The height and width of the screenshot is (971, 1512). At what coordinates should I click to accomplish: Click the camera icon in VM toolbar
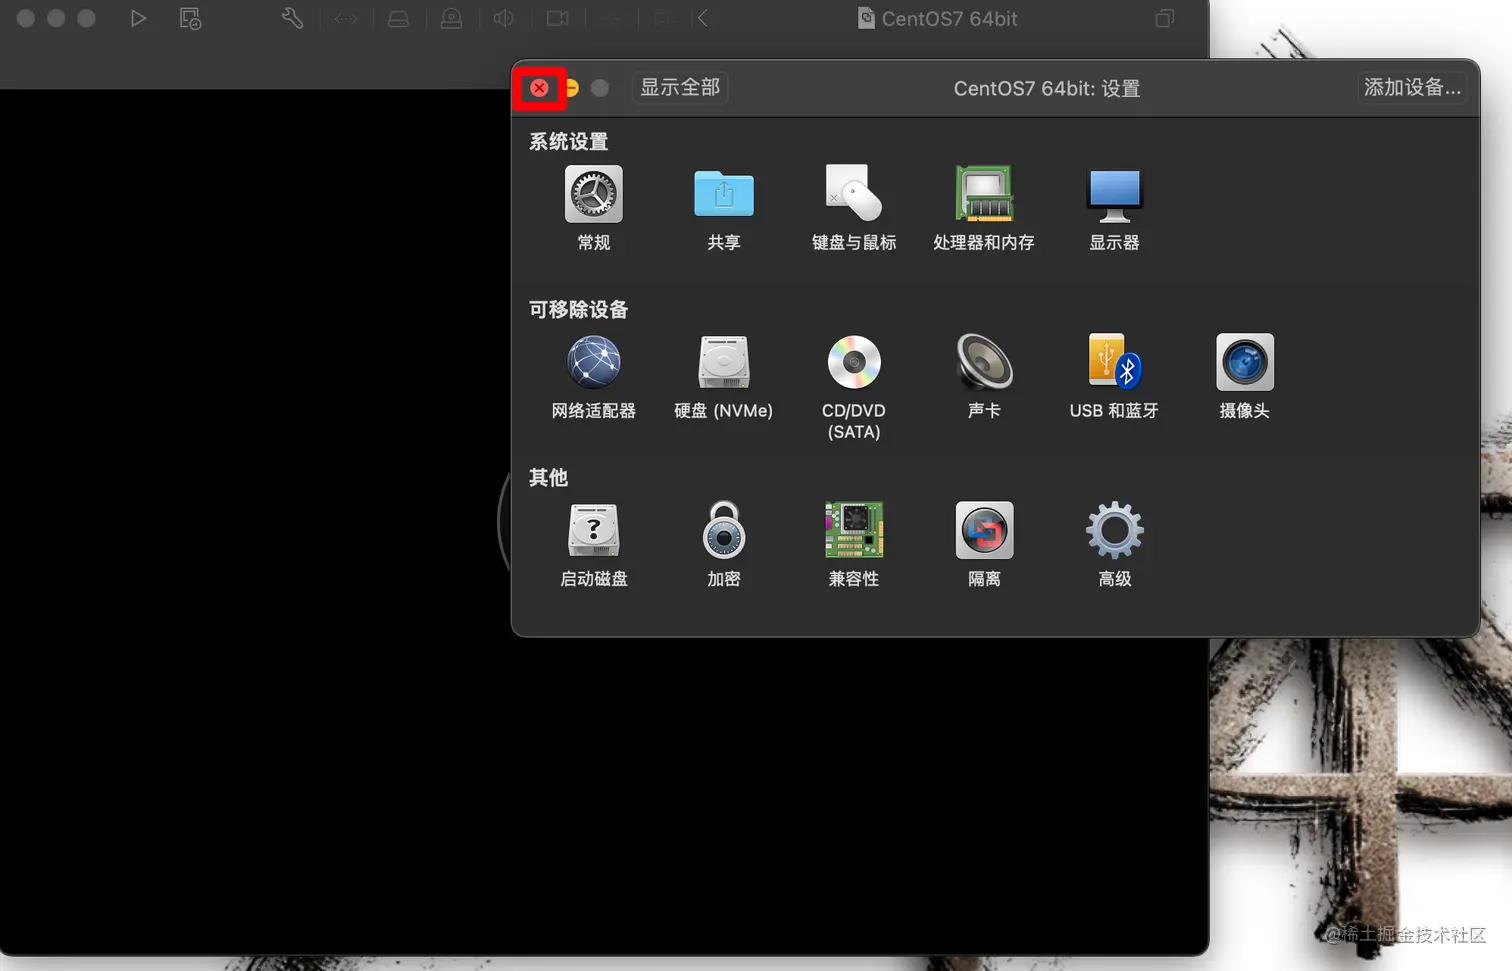click(x=557, y=18)
